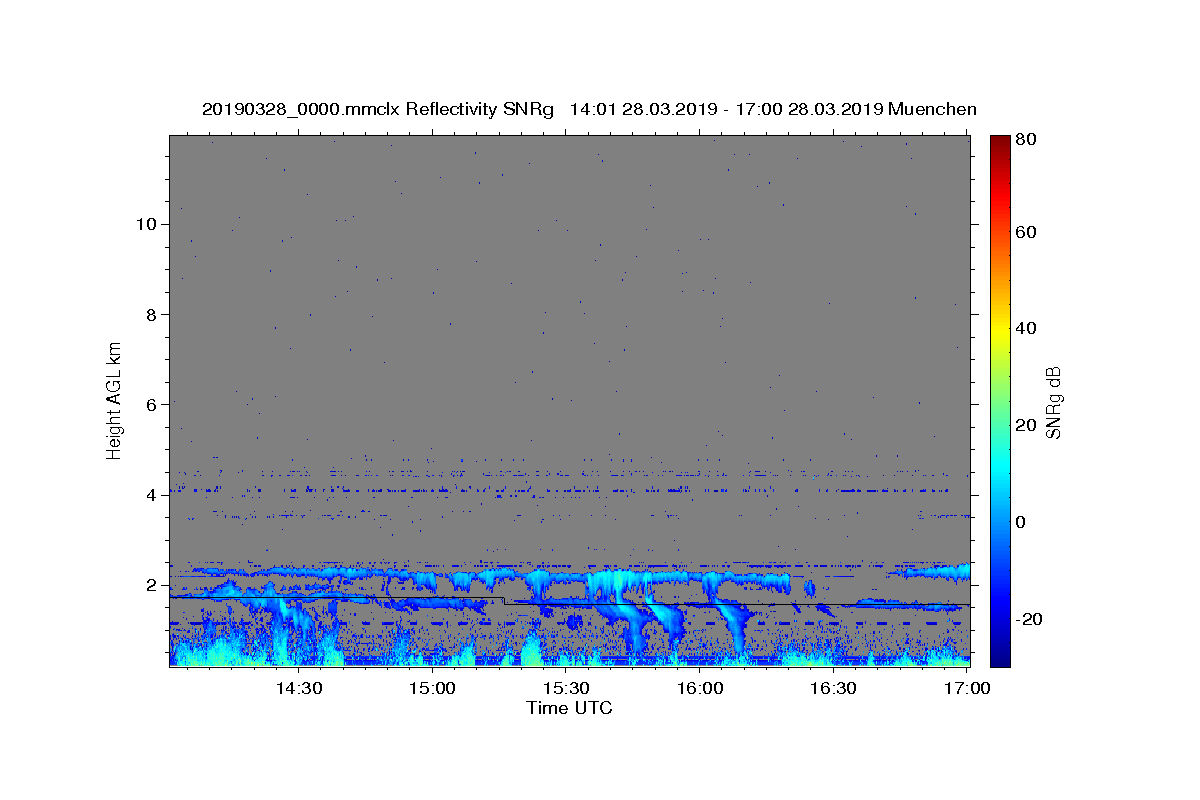Click the 16:30 time tick label

[x=833, y=688]
